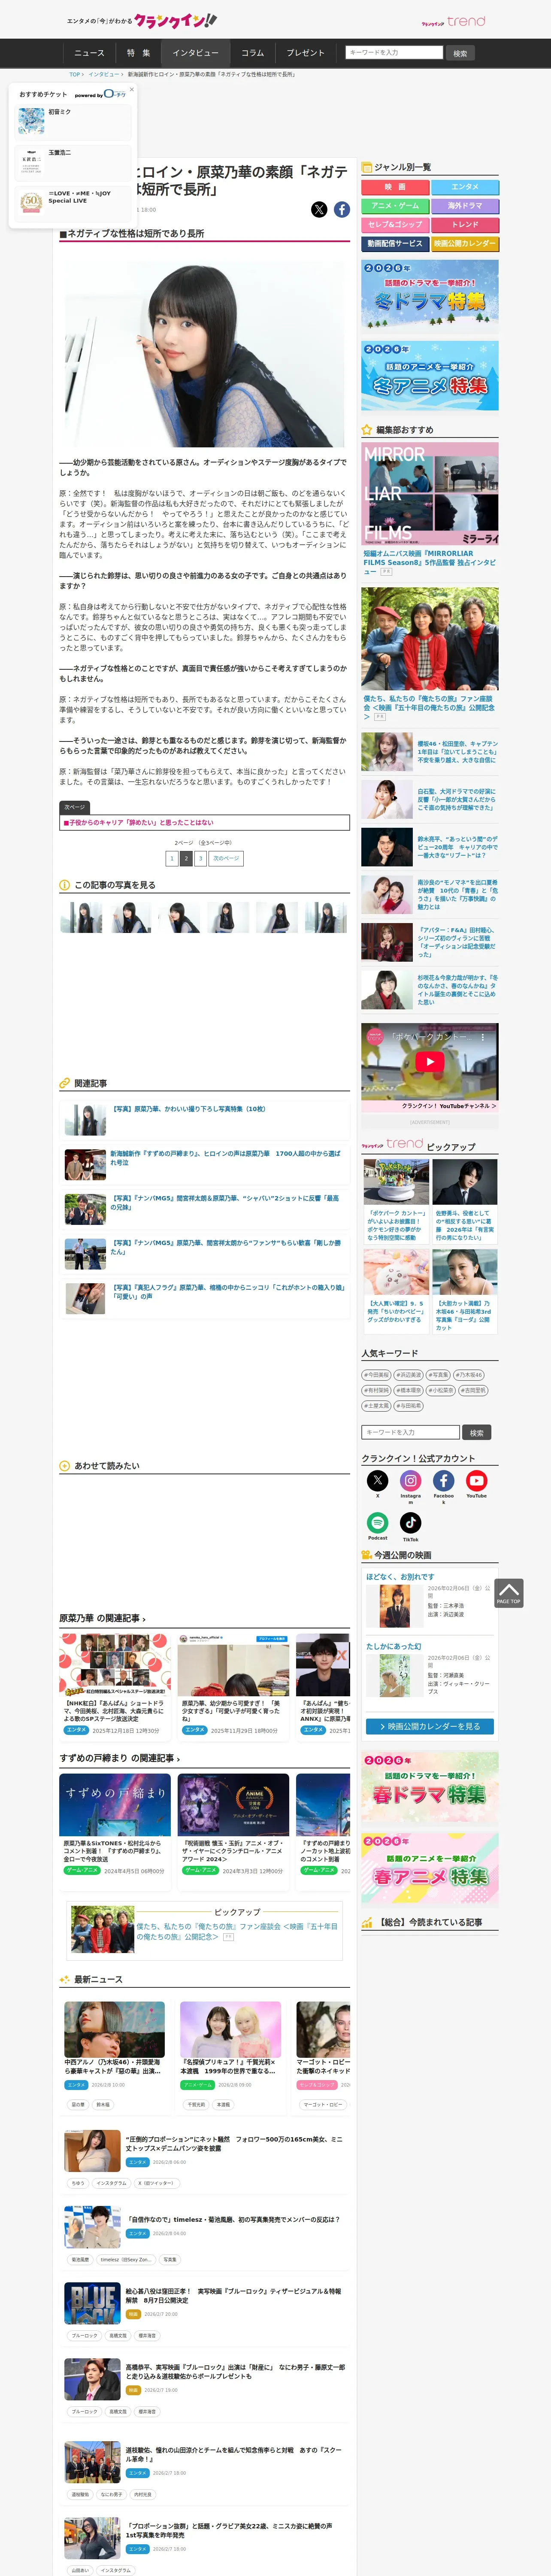Open the movie ほどなく、お別れです
The width and height of the screenshot is (551, 2576).
tap(400, 1577)
